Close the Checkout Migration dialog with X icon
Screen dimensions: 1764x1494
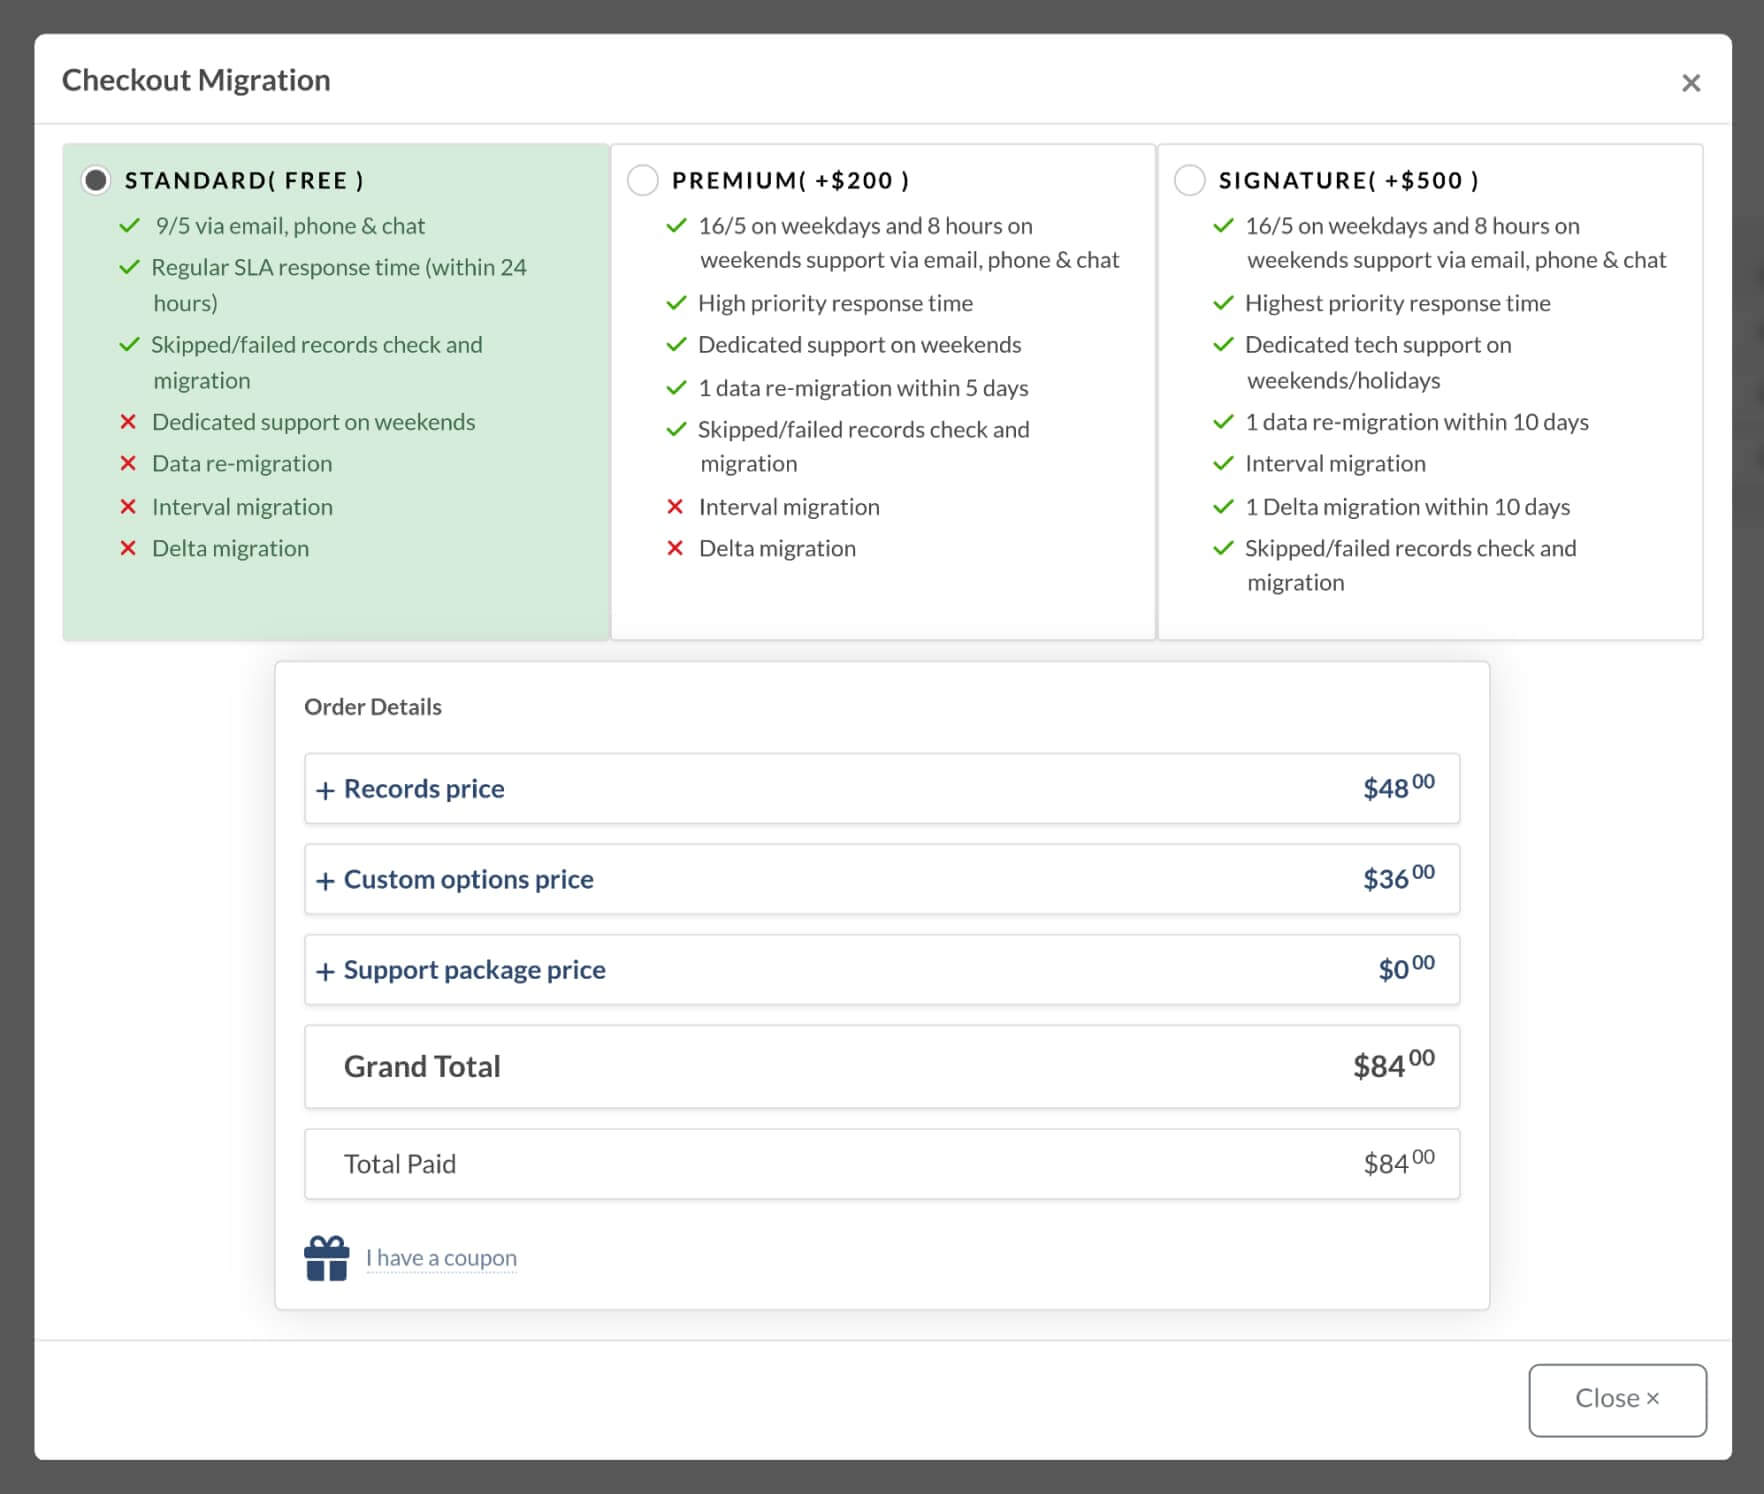1691,83
